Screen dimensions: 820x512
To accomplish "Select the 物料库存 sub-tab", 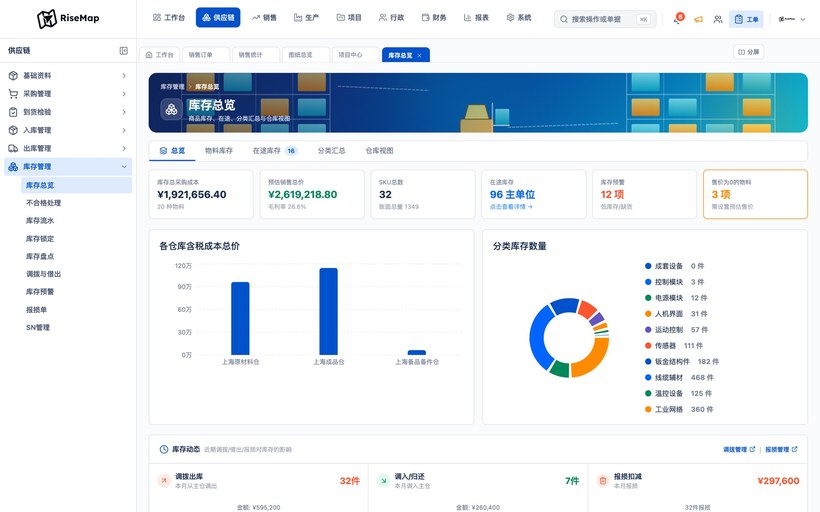I will (x=219, y=151).
